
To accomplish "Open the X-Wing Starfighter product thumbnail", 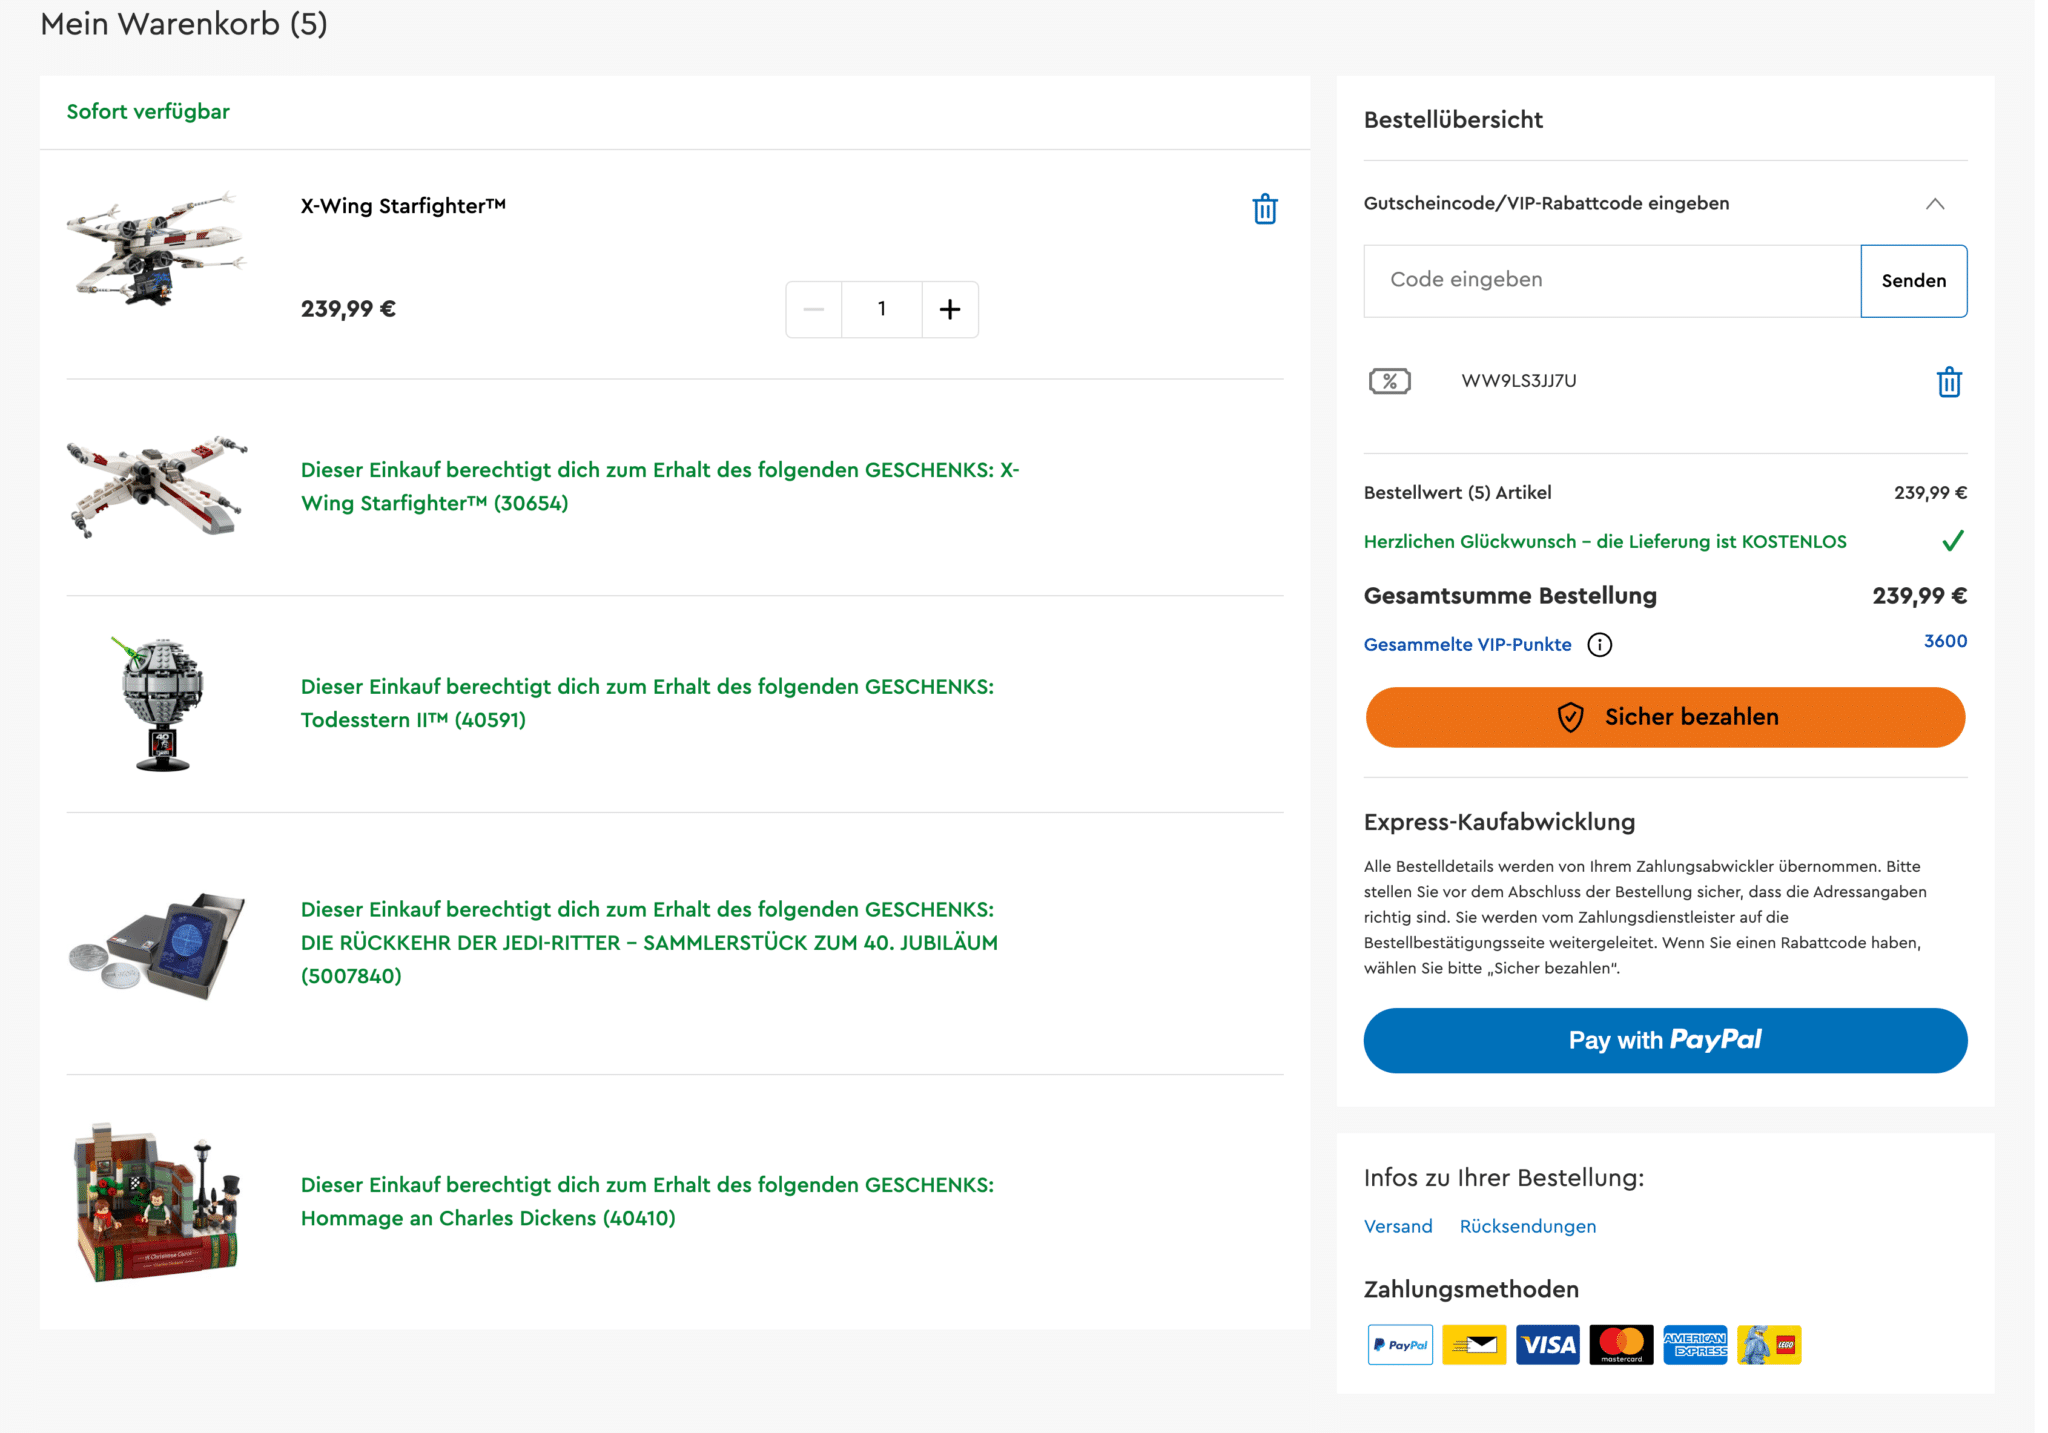I will click(156, 248).
